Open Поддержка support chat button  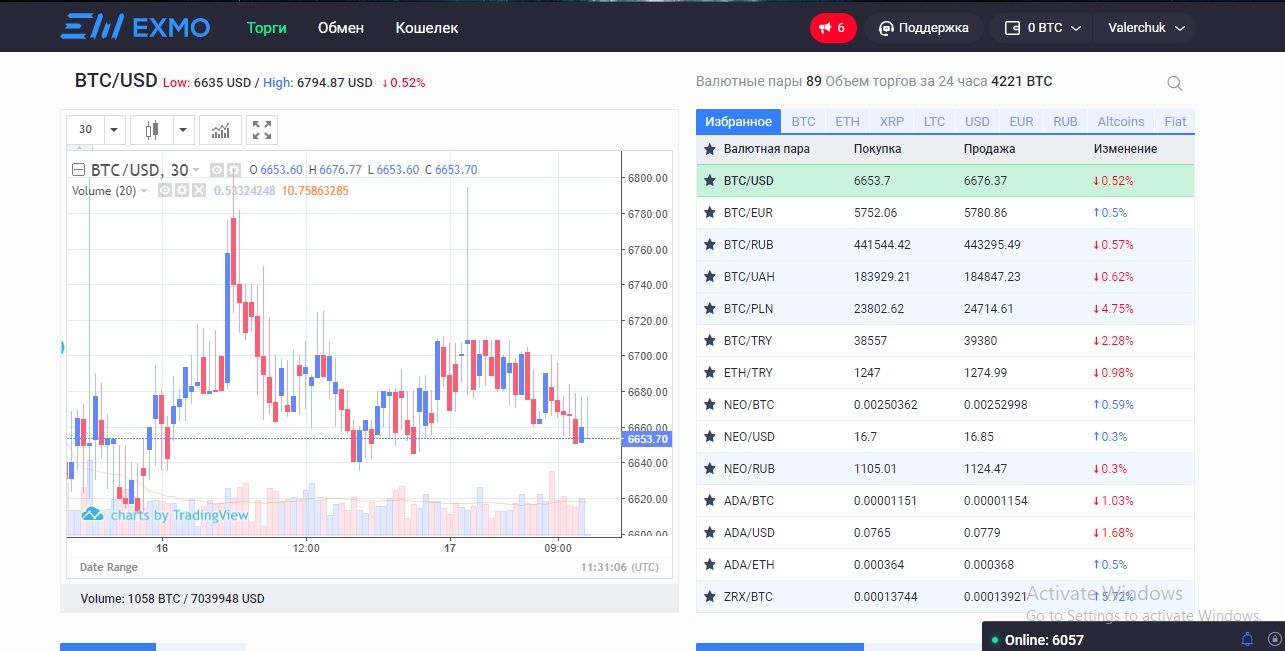click(924, 28)
